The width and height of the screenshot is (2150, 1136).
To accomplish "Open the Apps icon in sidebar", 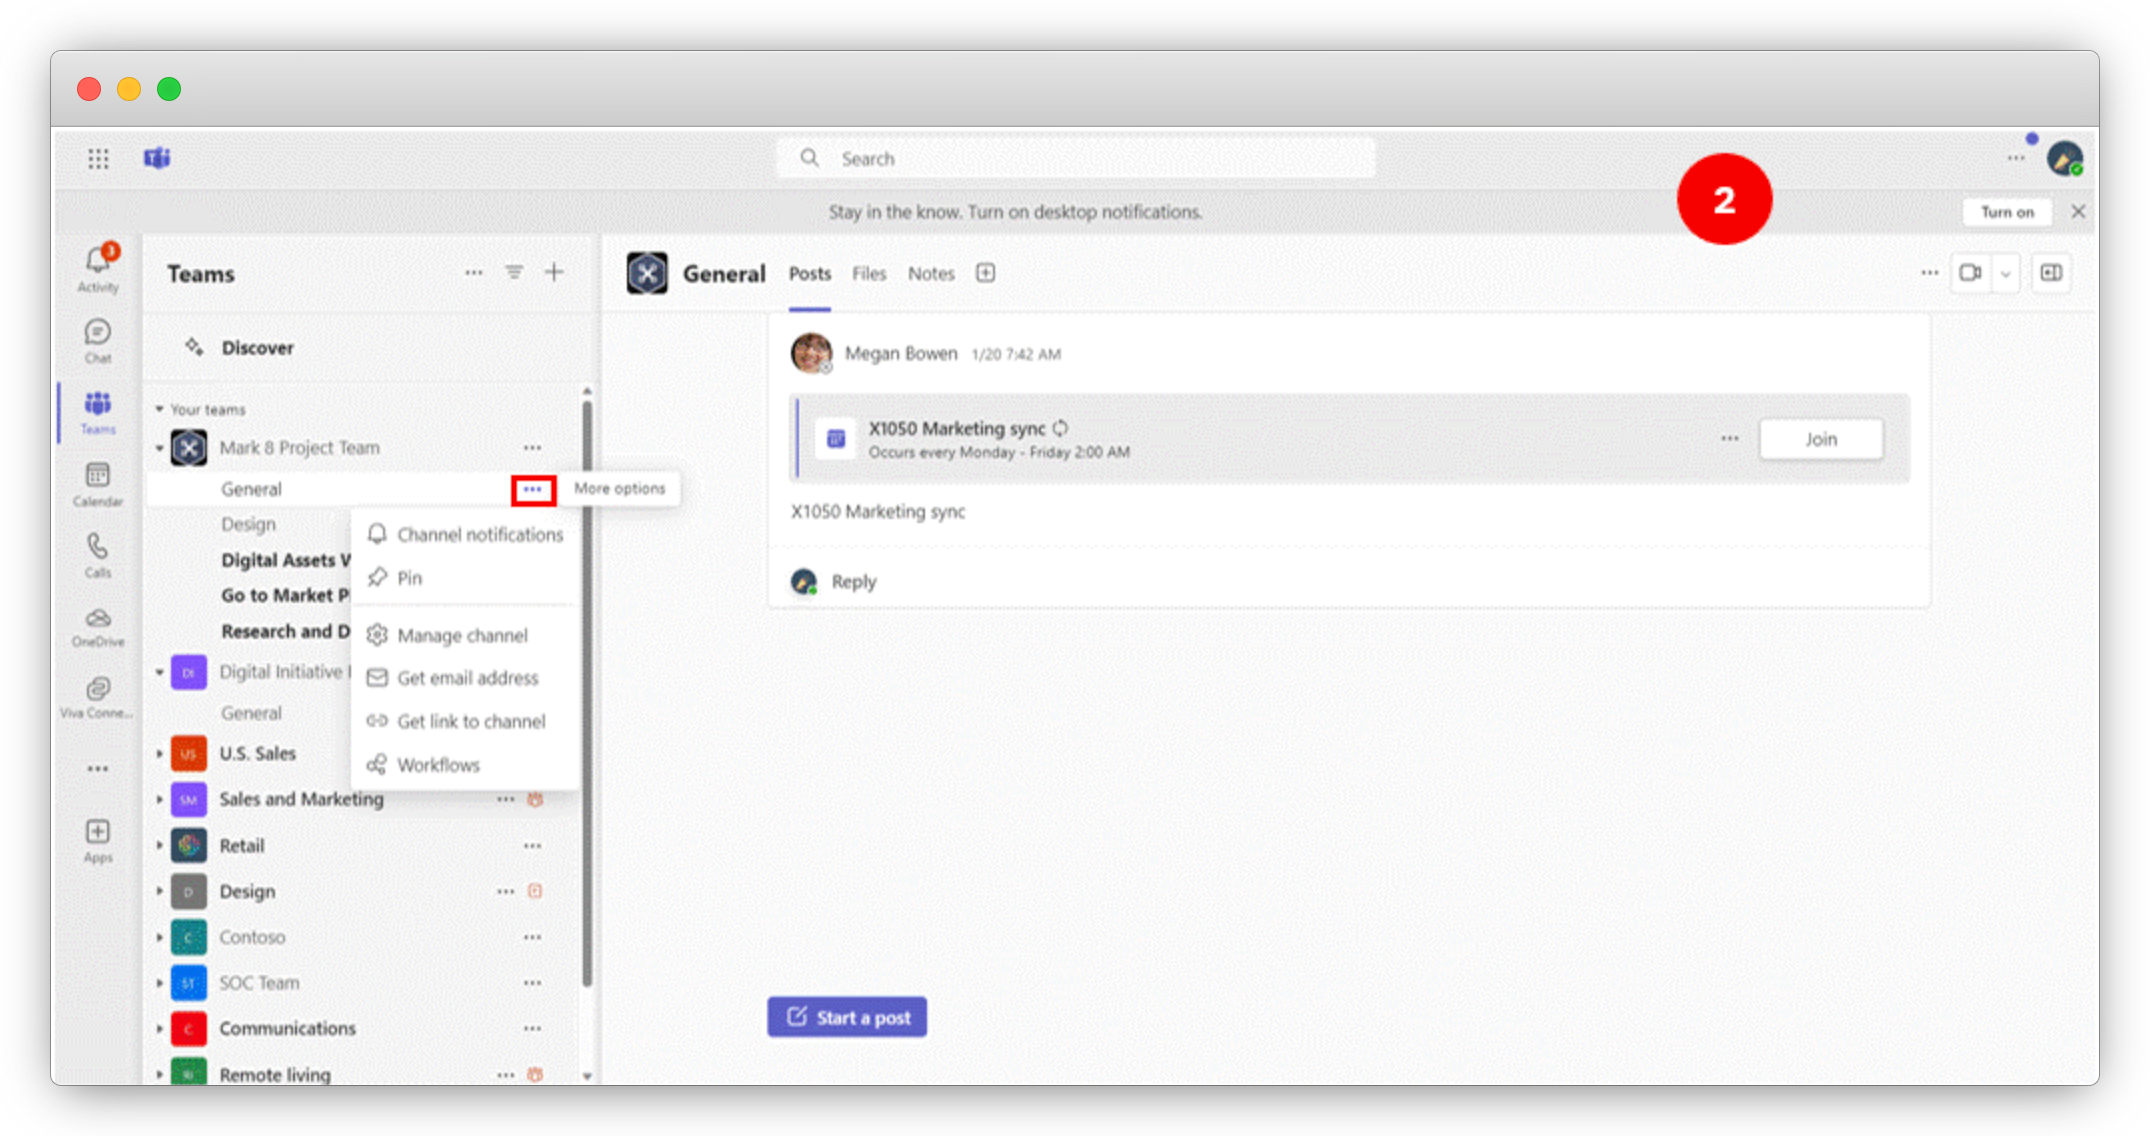I will [x=97, y=834].
